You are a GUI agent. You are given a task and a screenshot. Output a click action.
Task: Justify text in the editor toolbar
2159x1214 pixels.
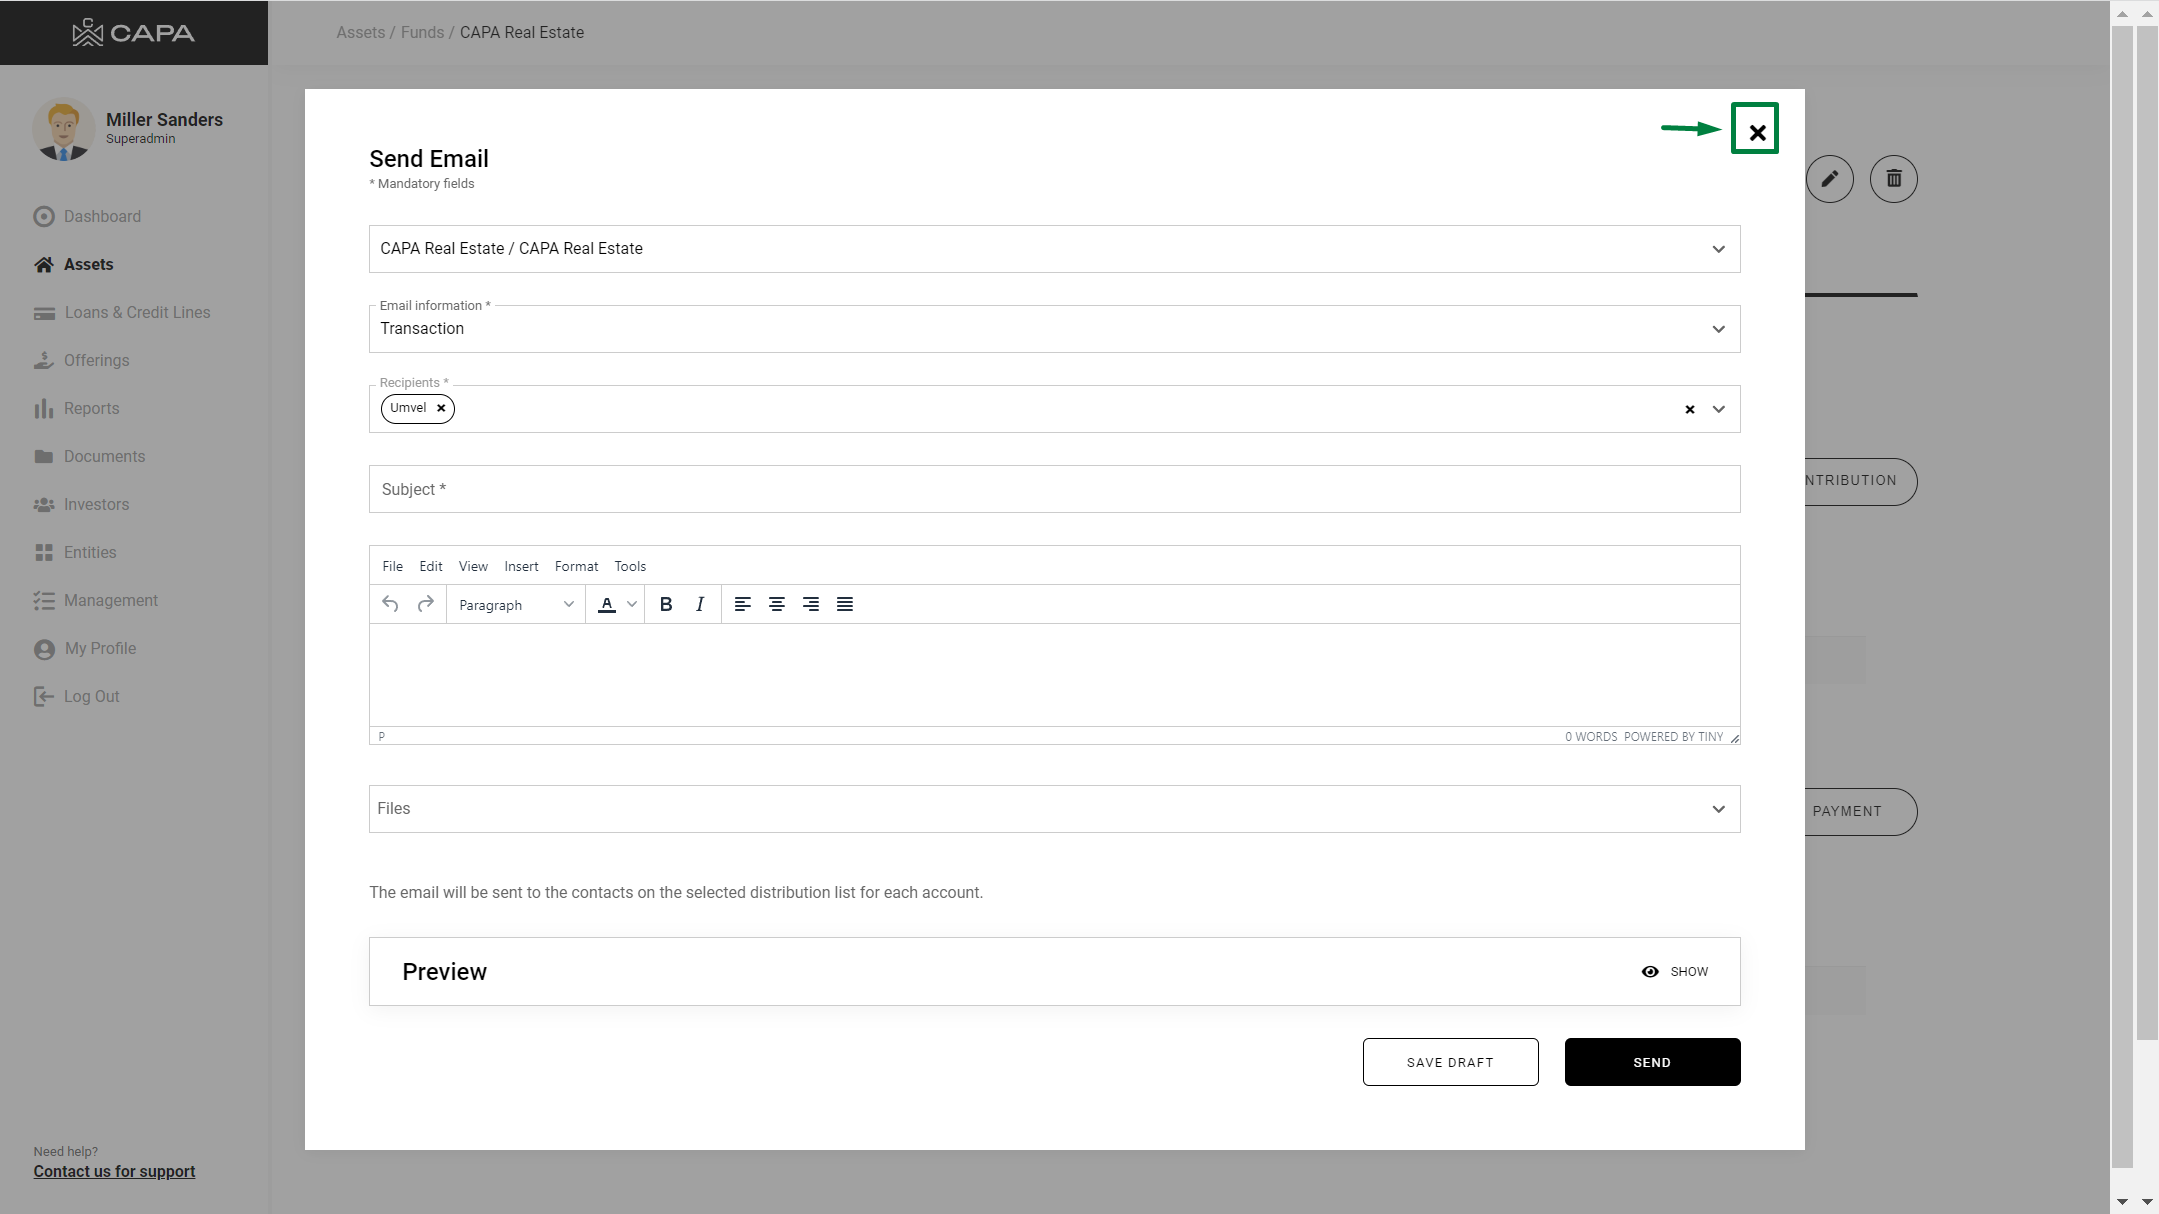coord(845,604)
